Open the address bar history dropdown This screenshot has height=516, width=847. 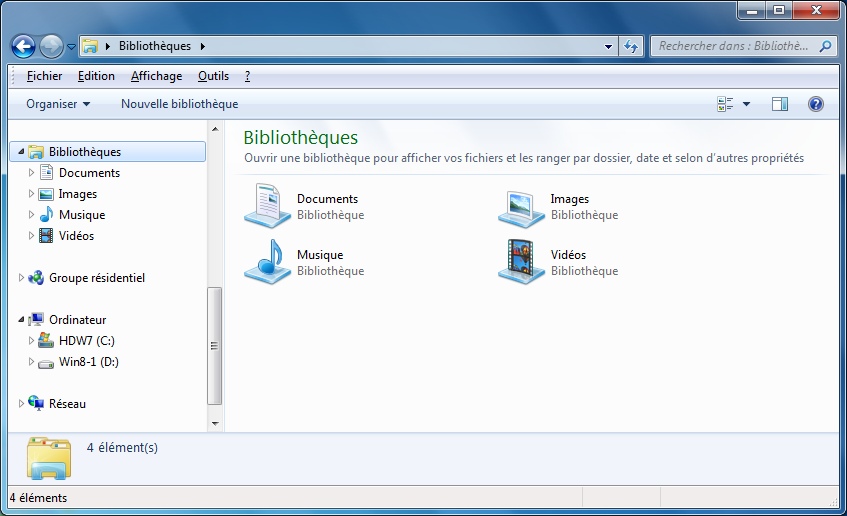(x=608, y=46)
